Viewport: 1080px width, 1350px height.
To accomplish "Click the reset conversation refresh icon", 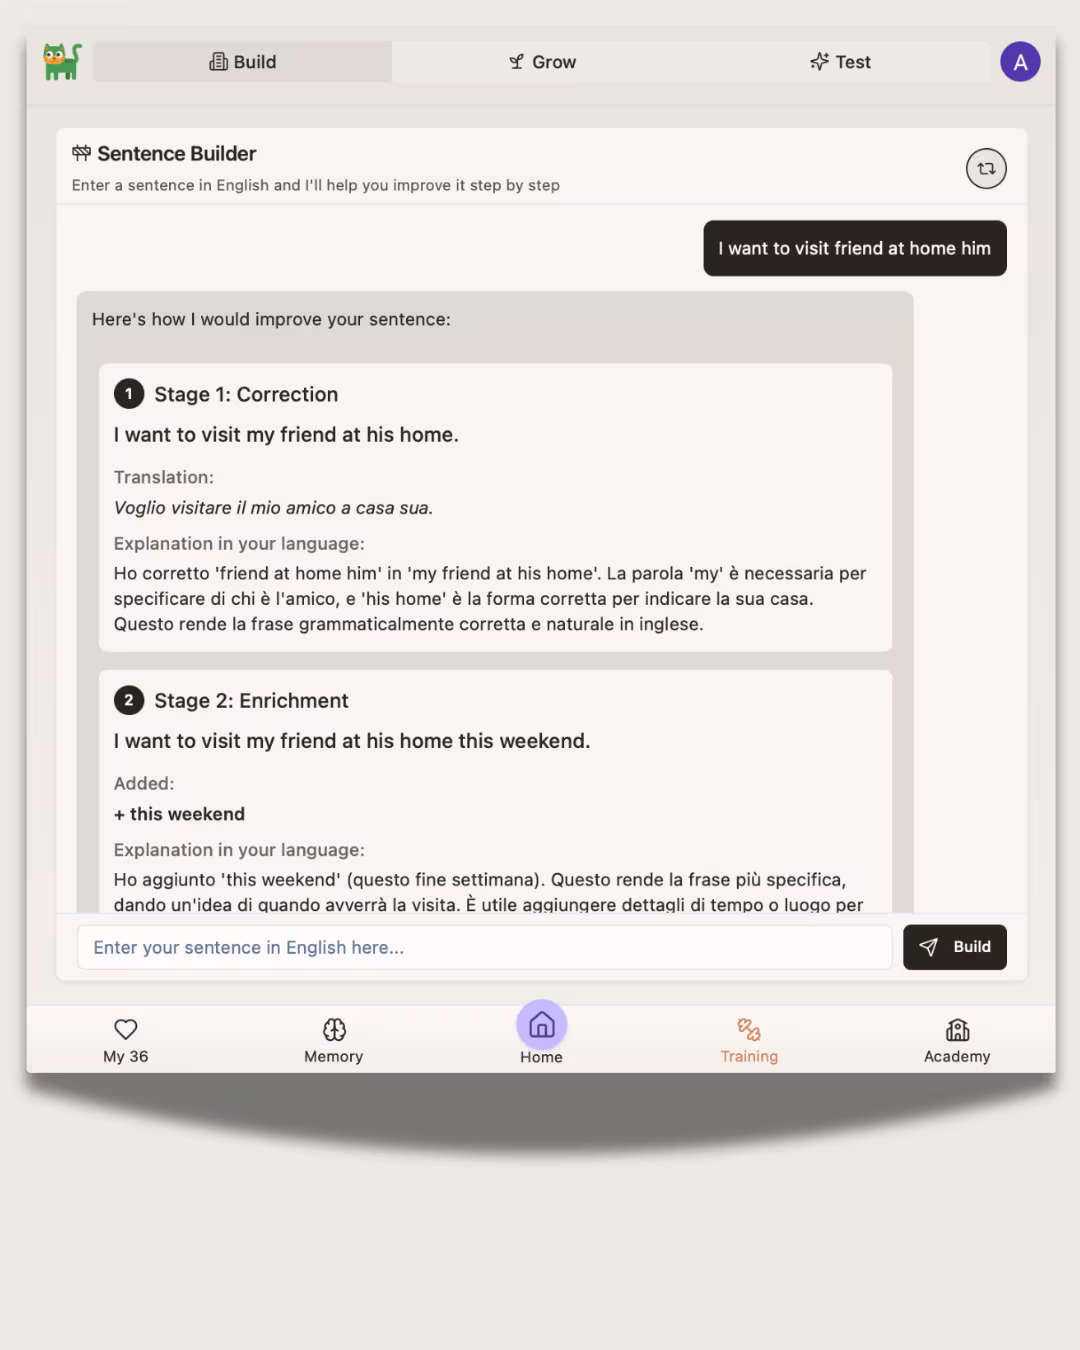I will [986, 169].
